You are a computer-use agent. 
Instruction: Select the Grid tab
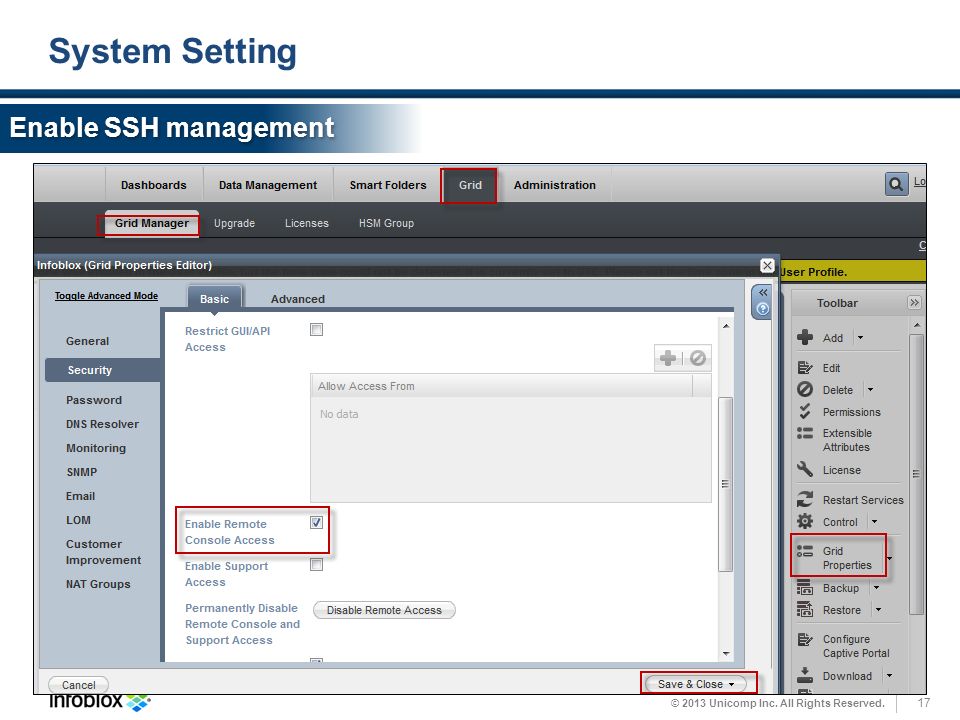point(470,184)
